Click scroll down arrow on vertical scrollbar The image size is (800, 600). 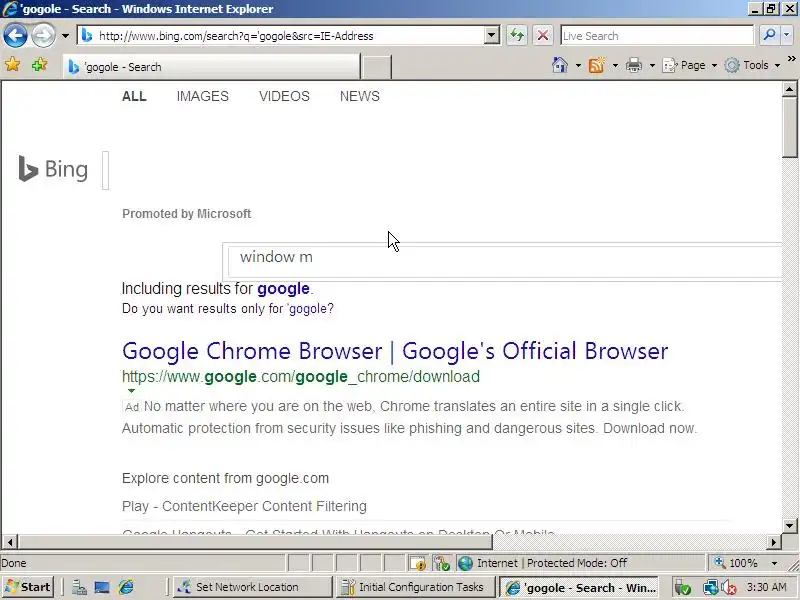[789, 526]
